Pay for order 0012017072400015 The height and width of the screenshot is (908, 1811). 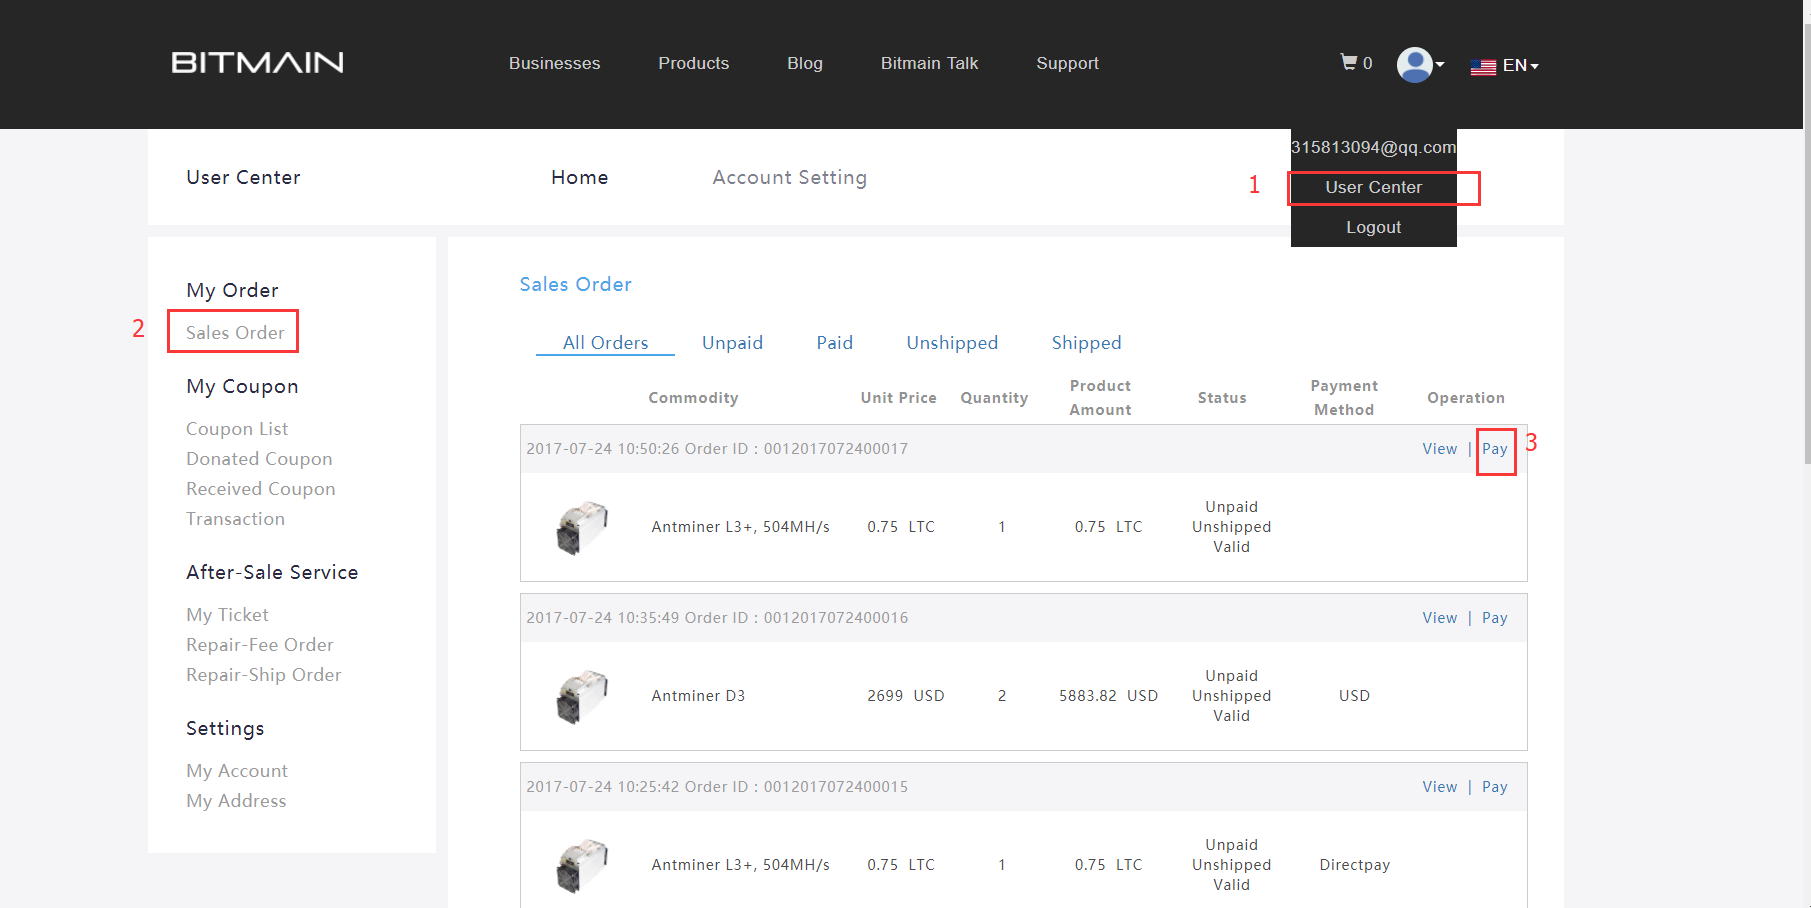[1494, 787]
